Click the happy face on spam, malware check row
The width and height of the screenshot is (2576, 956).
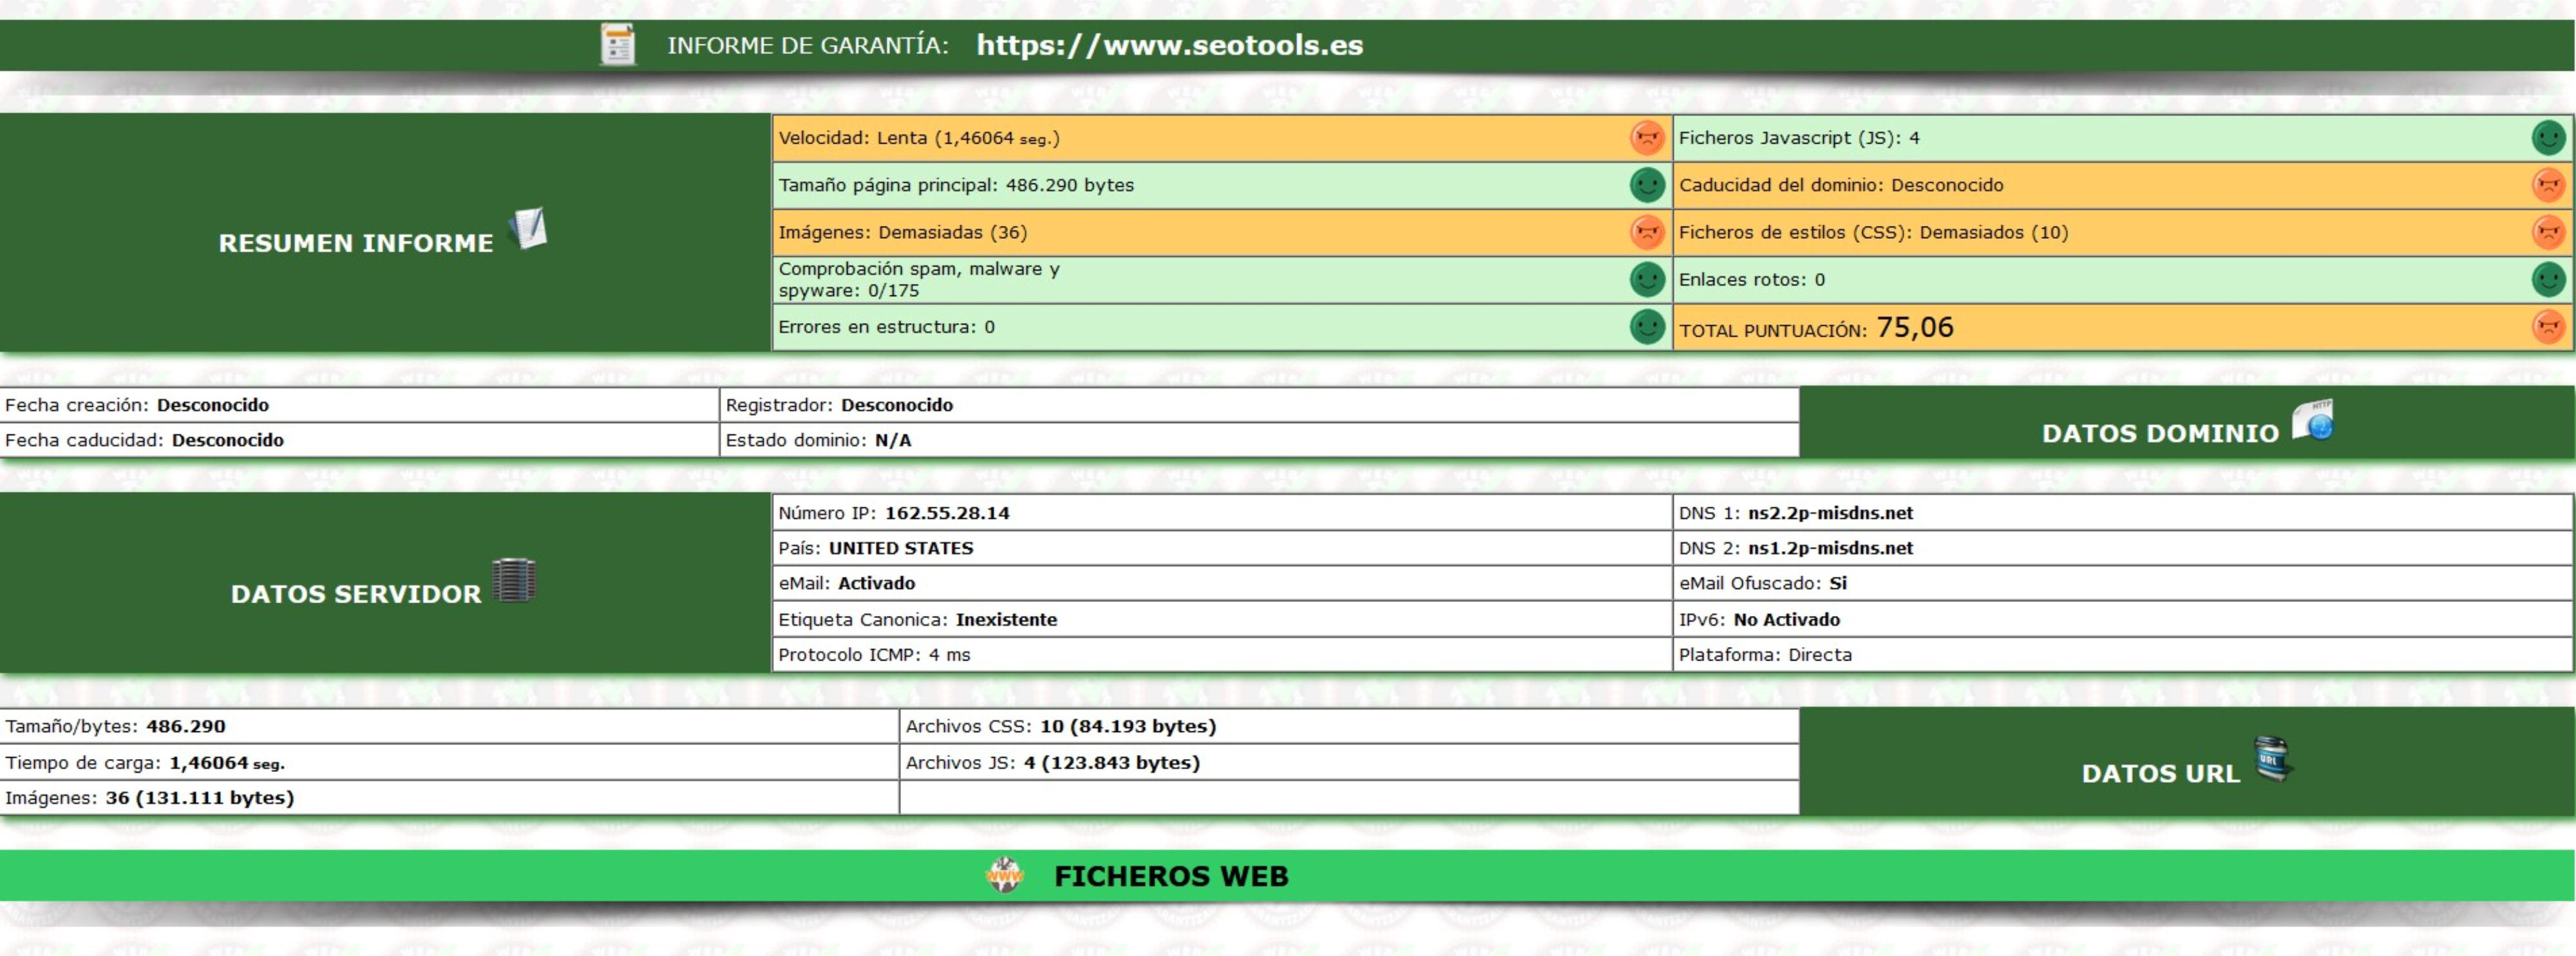pyautogui.click(x=1646, y=279)
